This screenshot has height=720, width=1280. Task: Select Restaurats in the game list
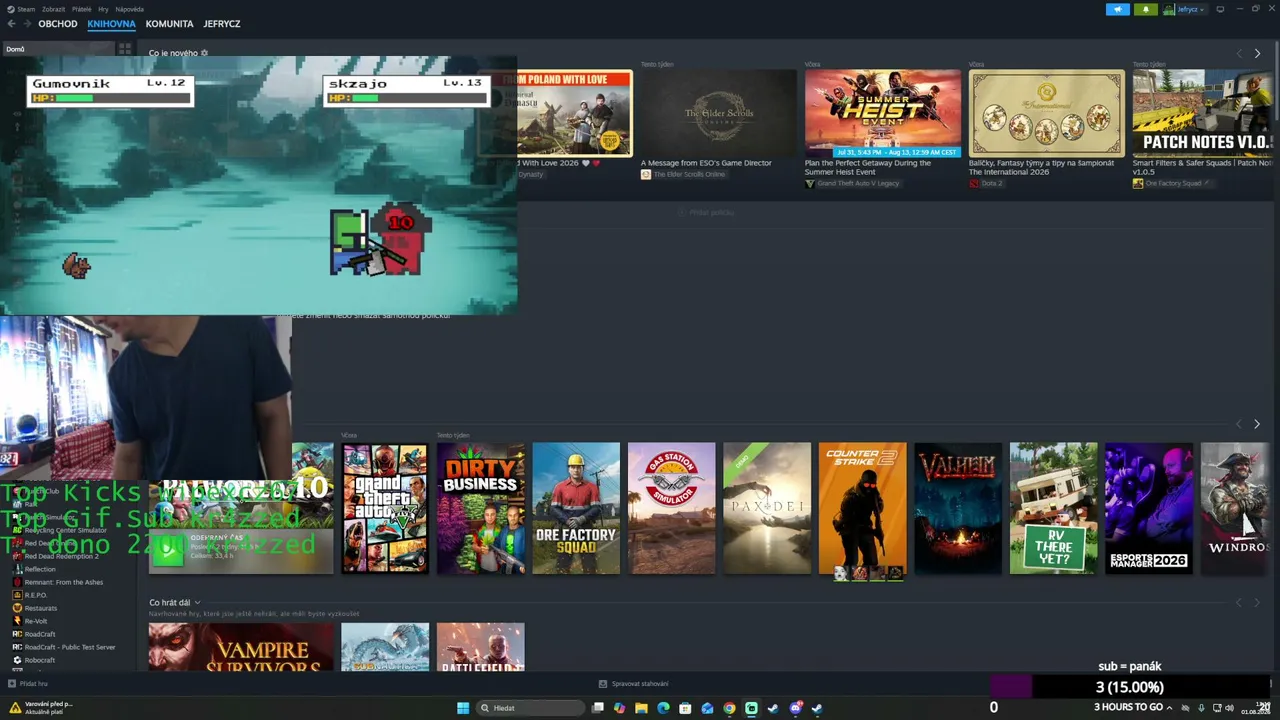pyautogui.click(x=41, y=608)
